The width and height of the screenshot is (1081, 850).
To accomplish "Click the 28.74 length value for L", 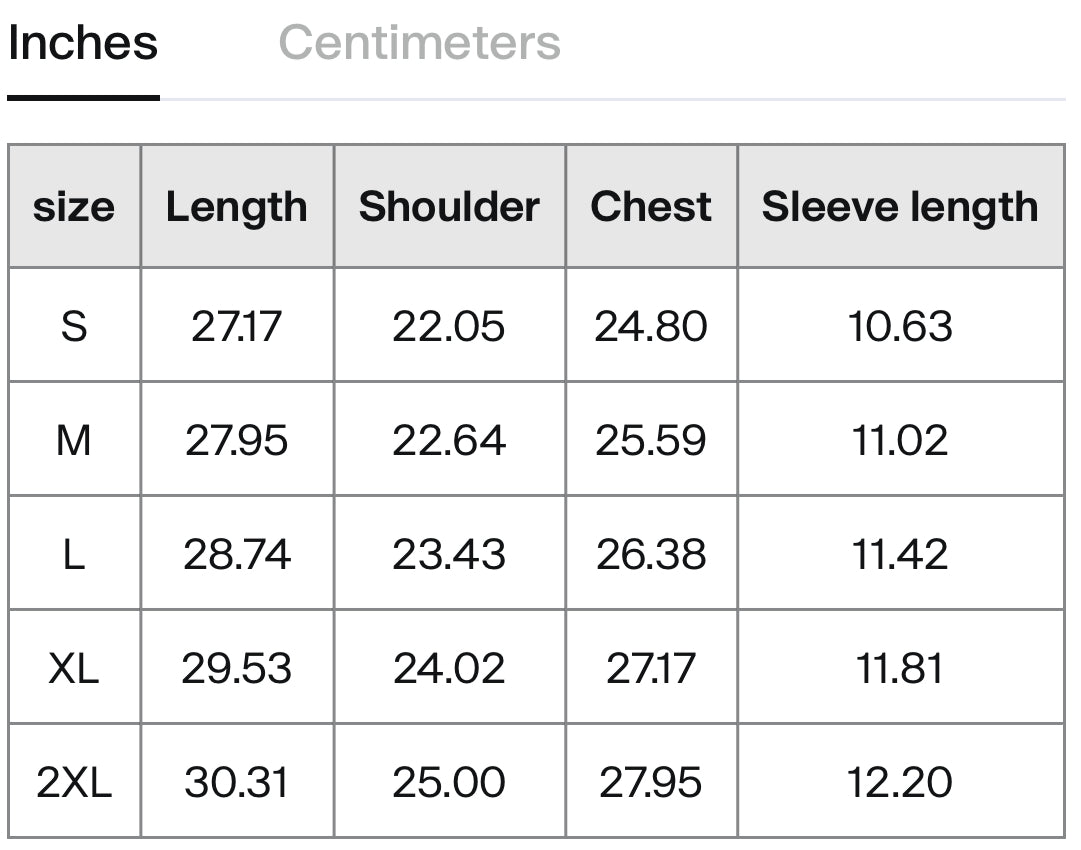I will pos(237,554).
